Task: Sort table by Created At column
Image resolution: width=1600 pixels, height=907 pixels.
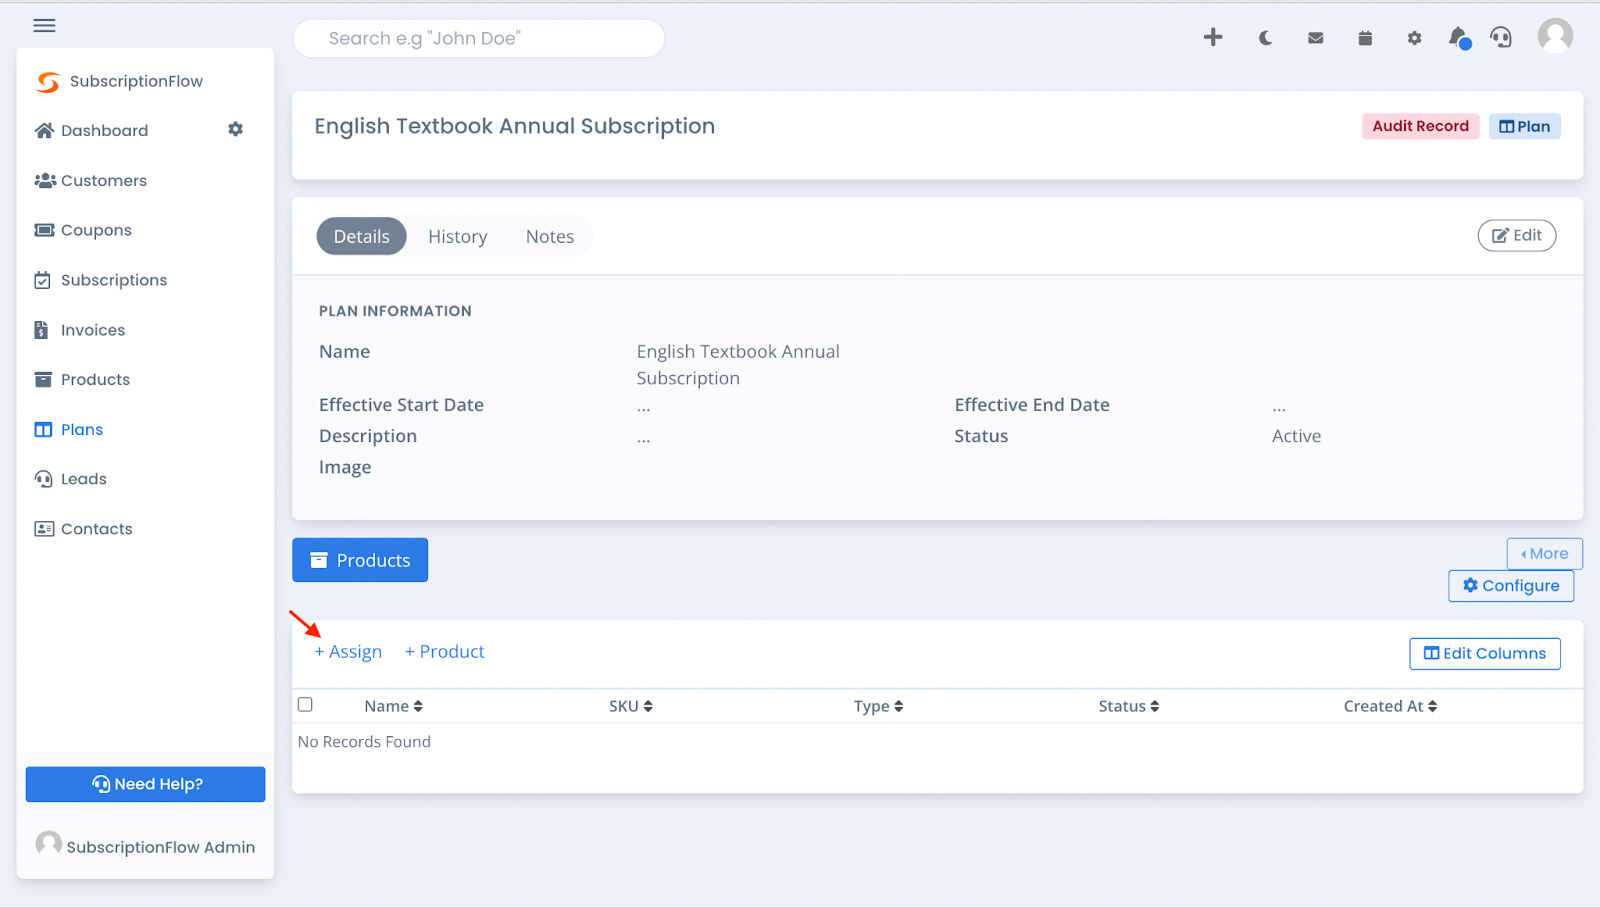Action: (x=1391, y=706)
